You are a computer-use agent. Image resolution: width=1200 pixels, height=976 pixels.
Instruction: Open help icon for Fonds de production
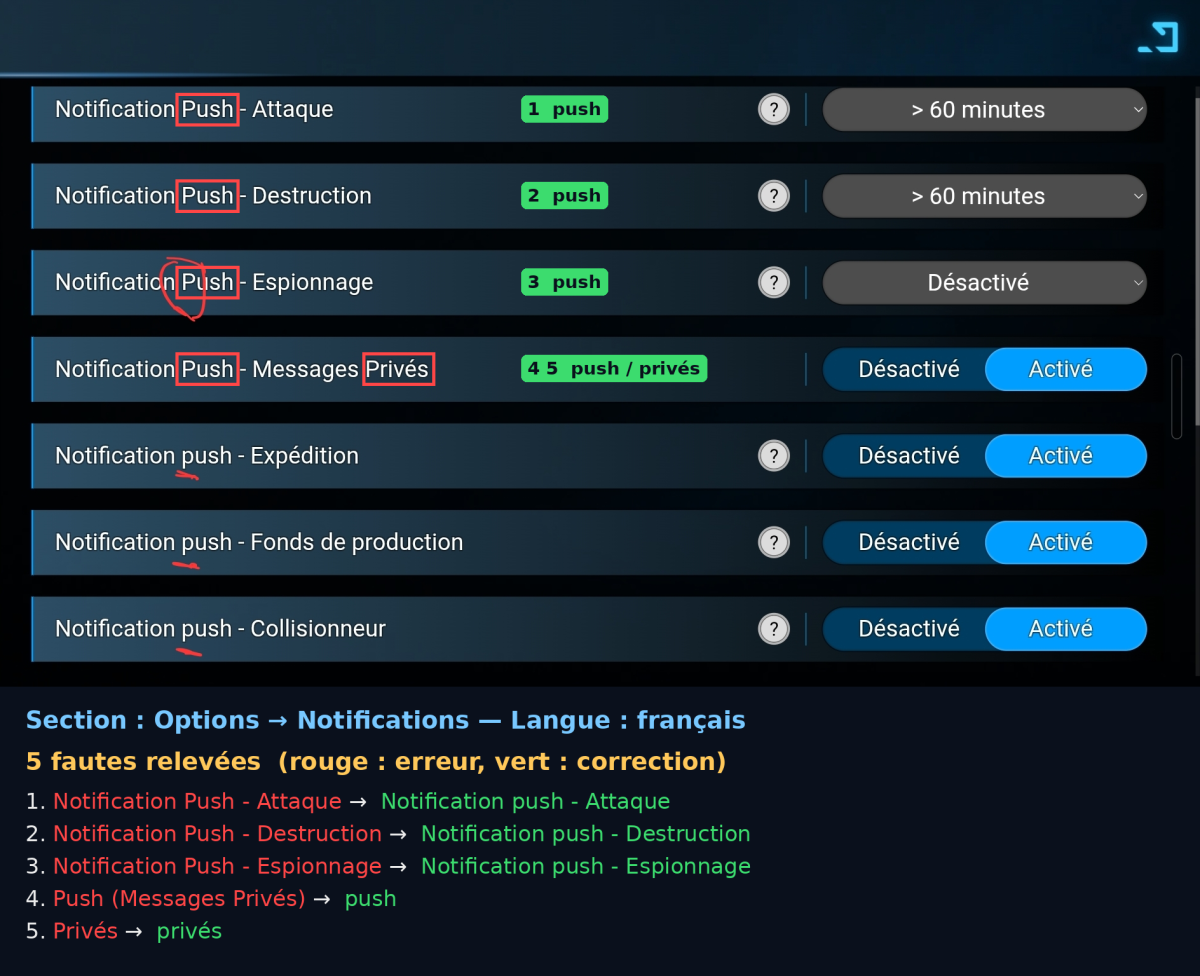coord(774,542)
